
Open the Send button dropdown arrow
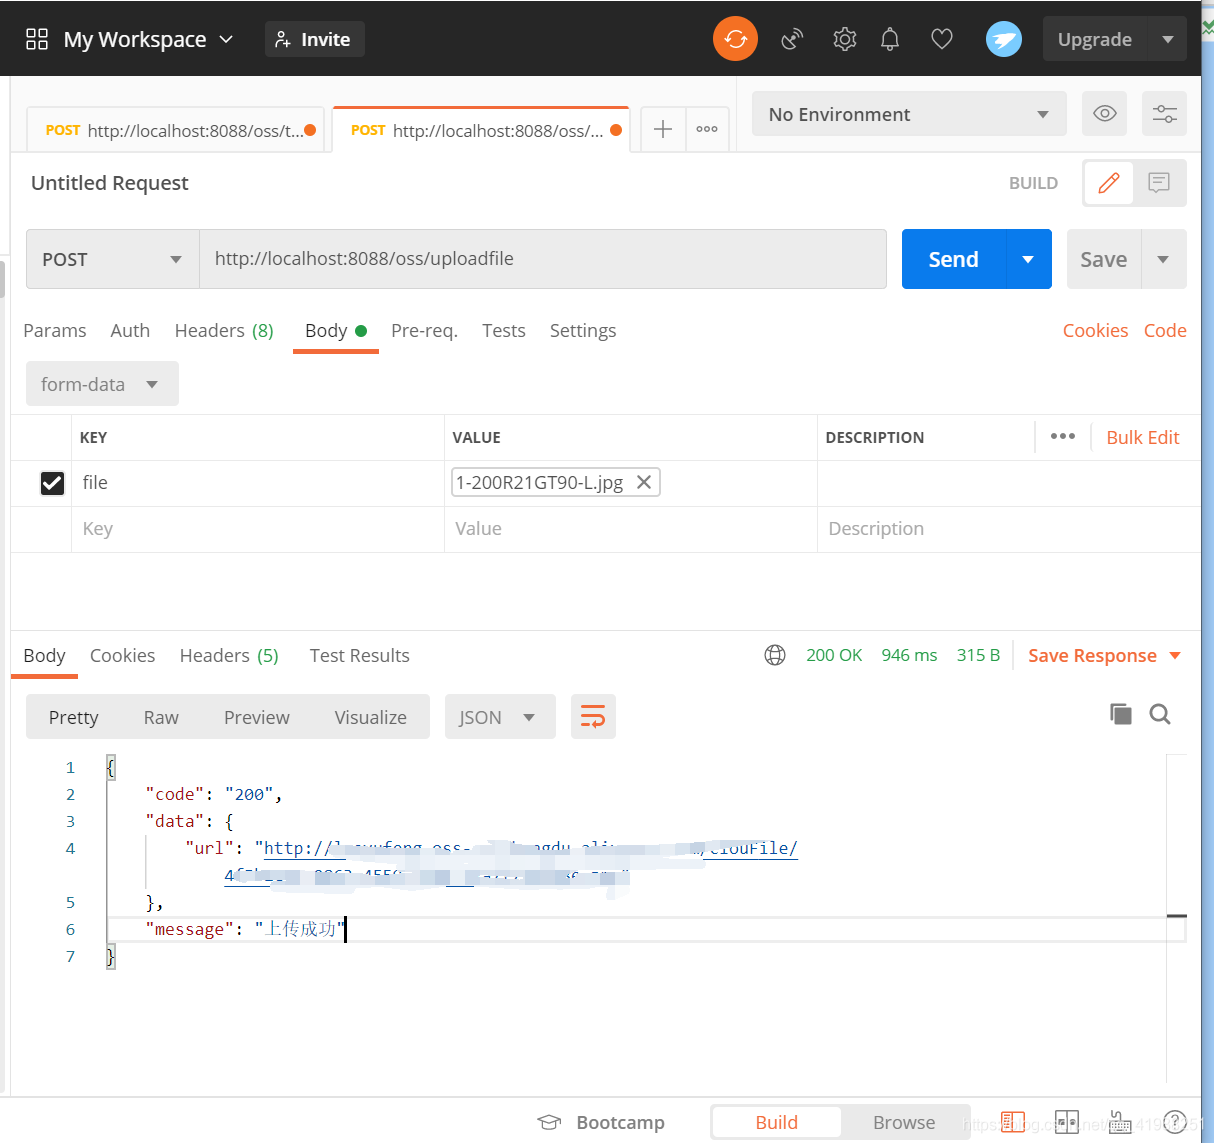tap(1028, 259)
